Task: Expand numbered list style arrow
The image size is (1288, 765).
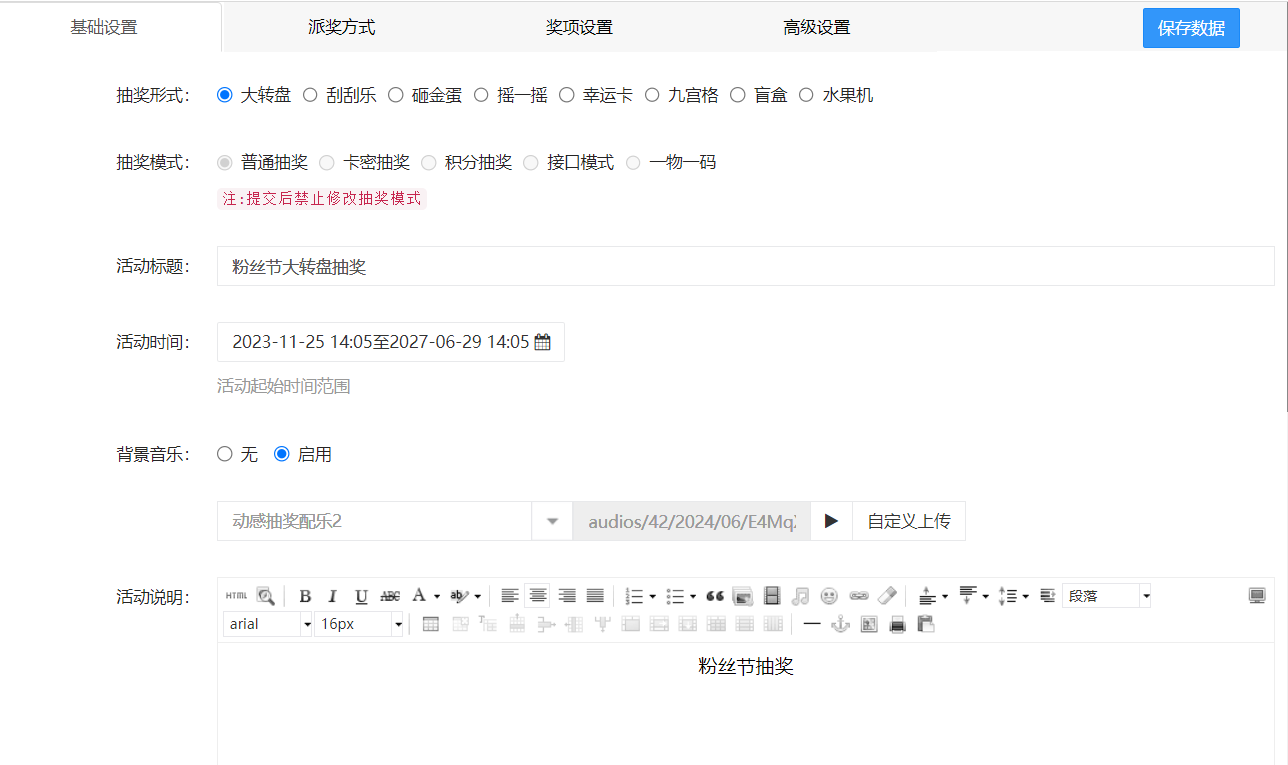Action: pos(652,597)
